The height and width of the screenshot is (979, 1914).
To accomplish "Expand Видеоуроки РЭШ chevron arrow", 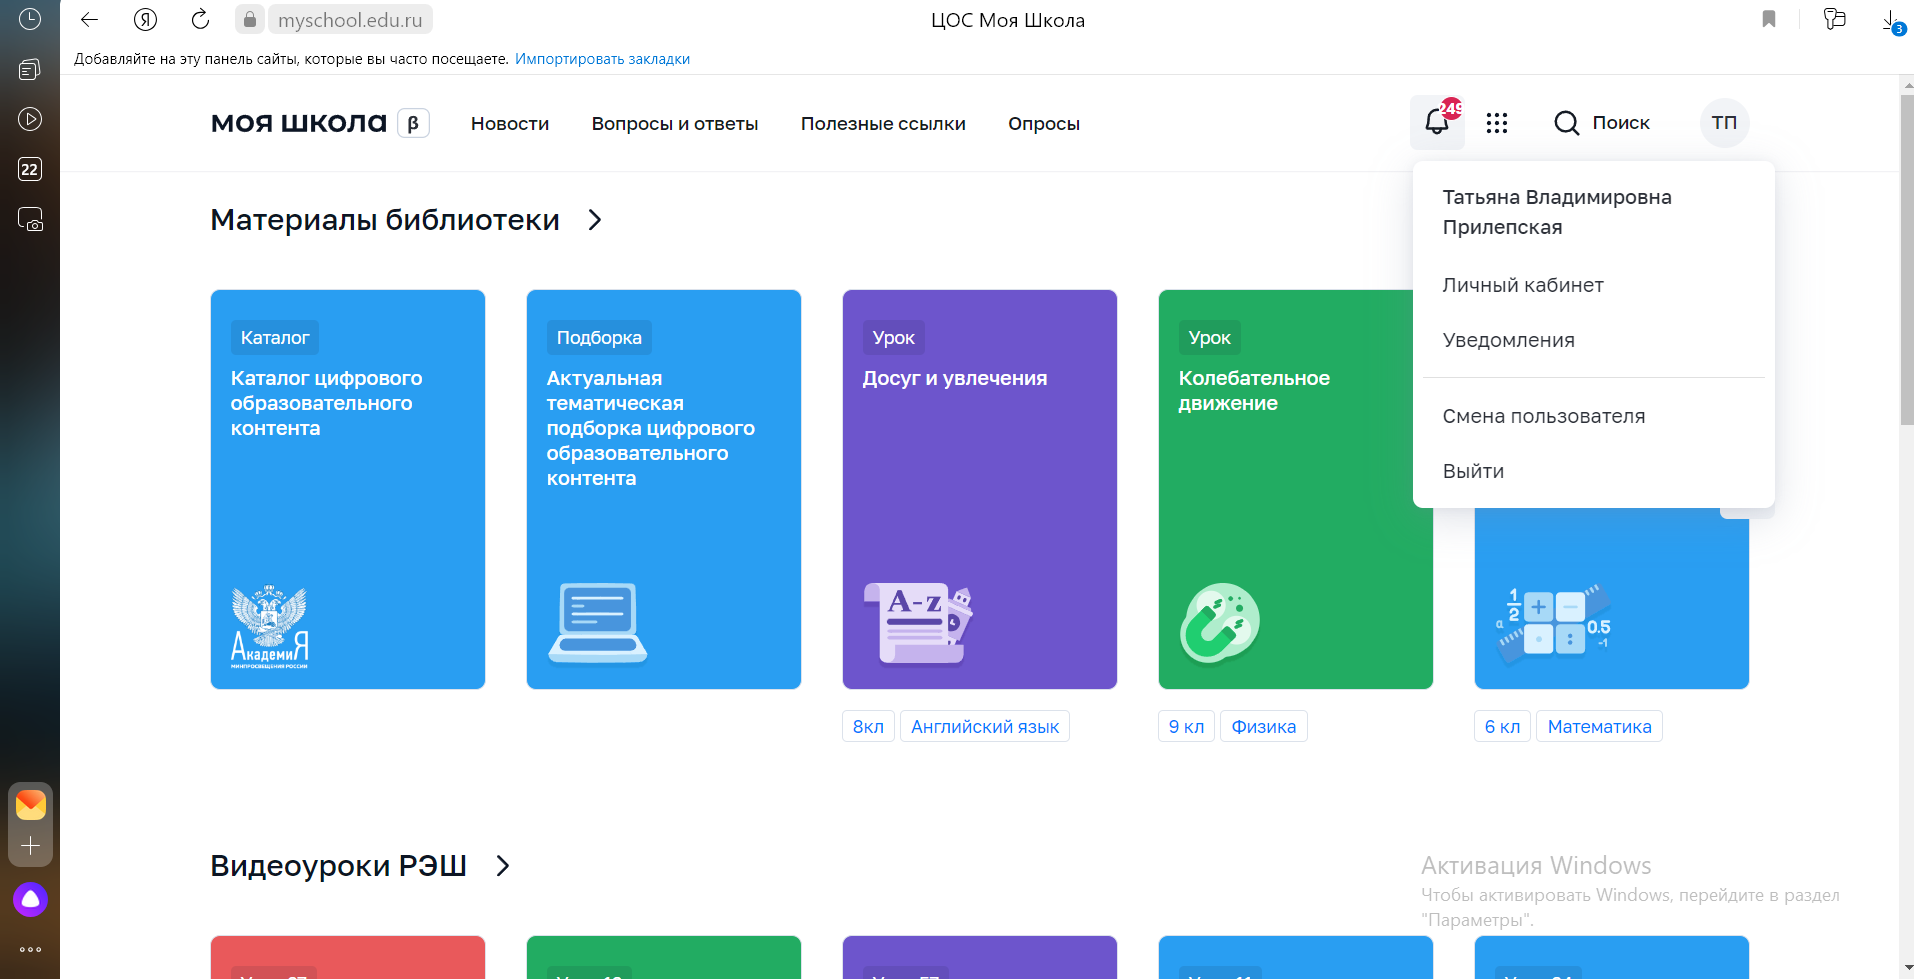I will [x=502, y=866].
